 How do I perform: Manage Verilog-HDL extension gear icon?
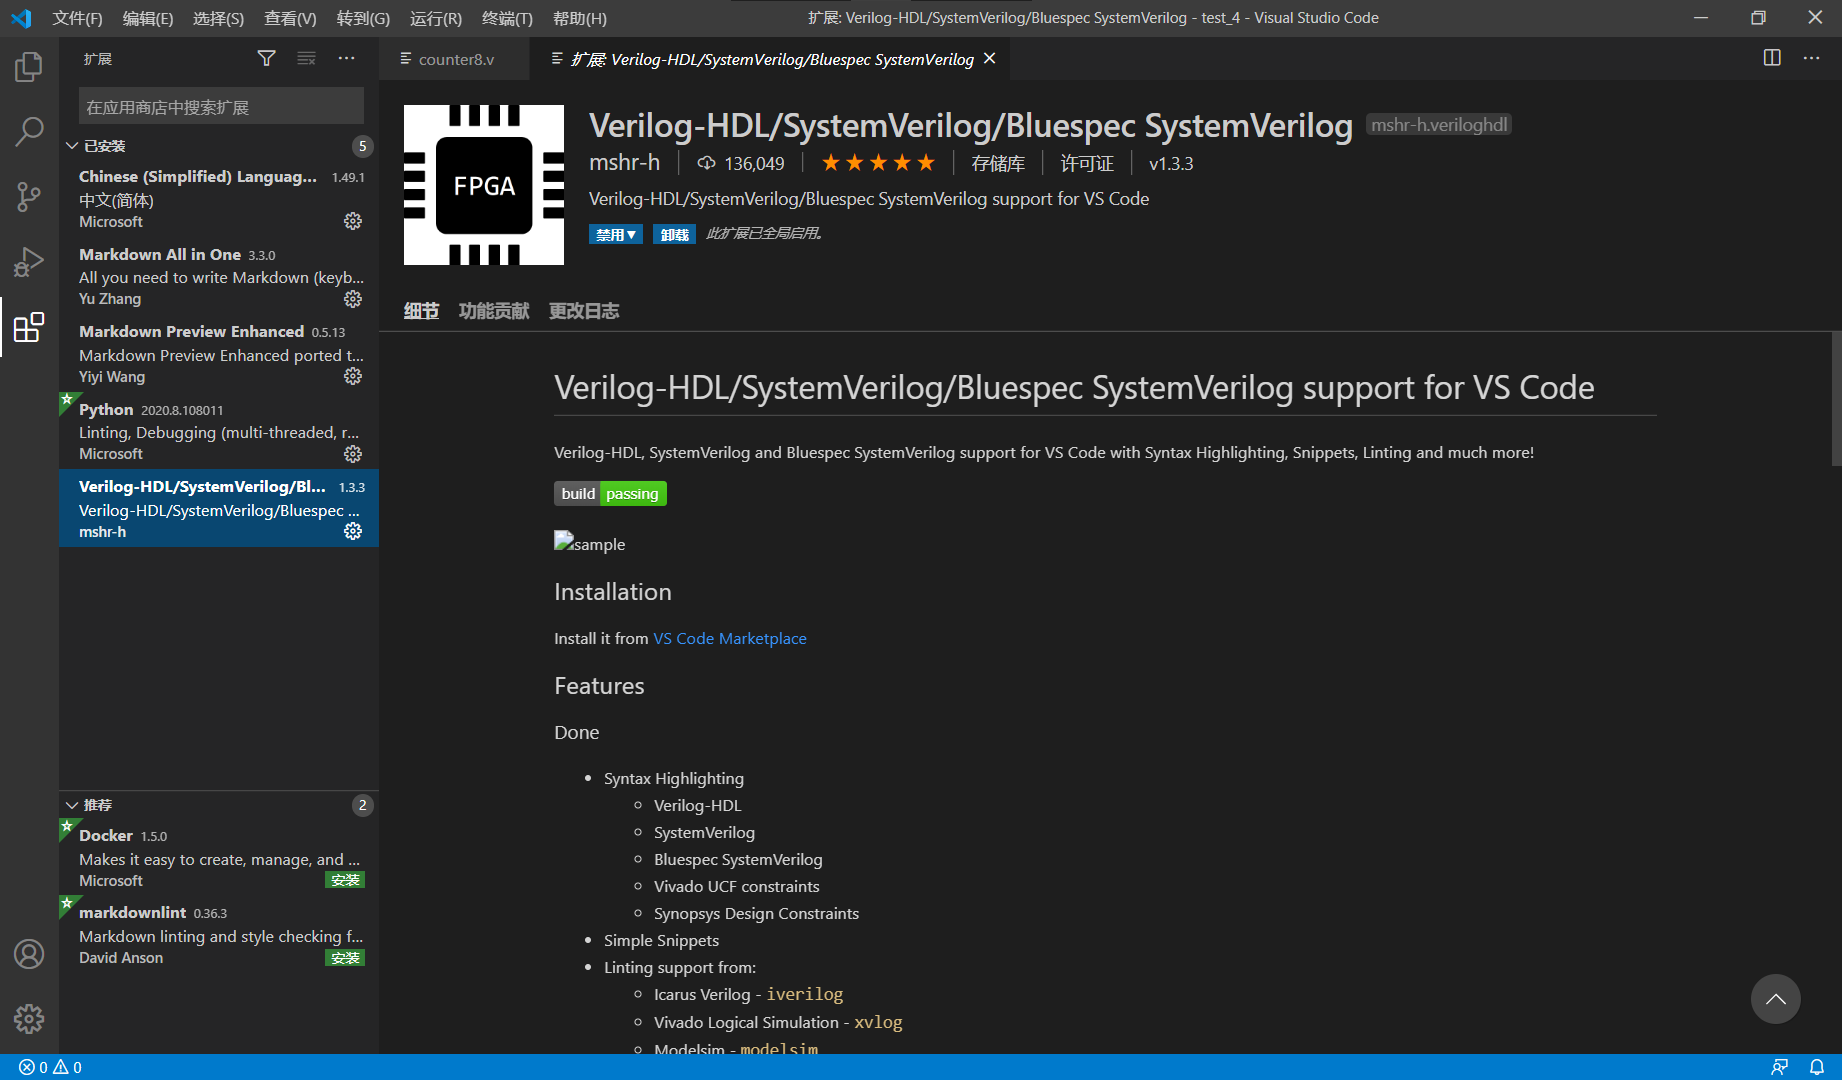(x=353, y=531)
